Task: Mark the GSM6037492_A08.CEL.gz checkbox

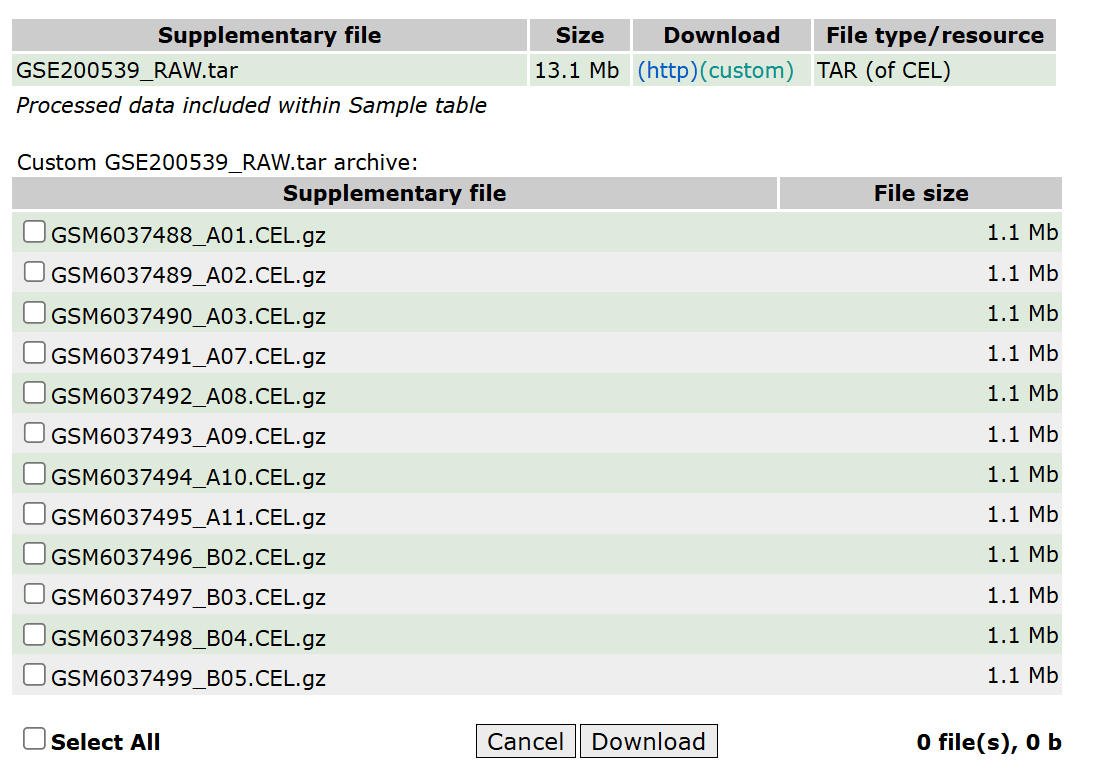Action: (34, 393)
